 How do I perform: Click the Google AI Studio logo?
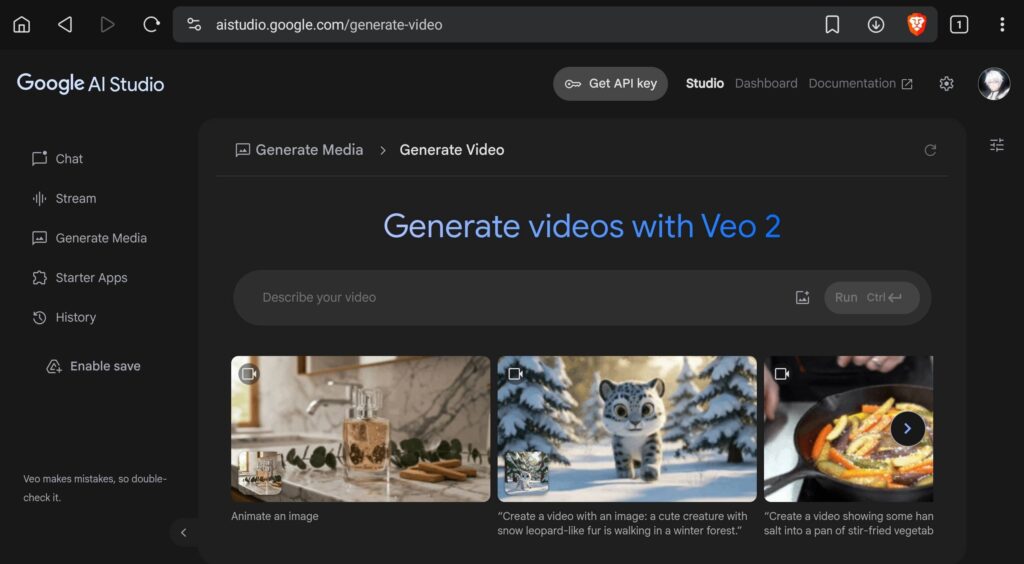coord(90,84)
